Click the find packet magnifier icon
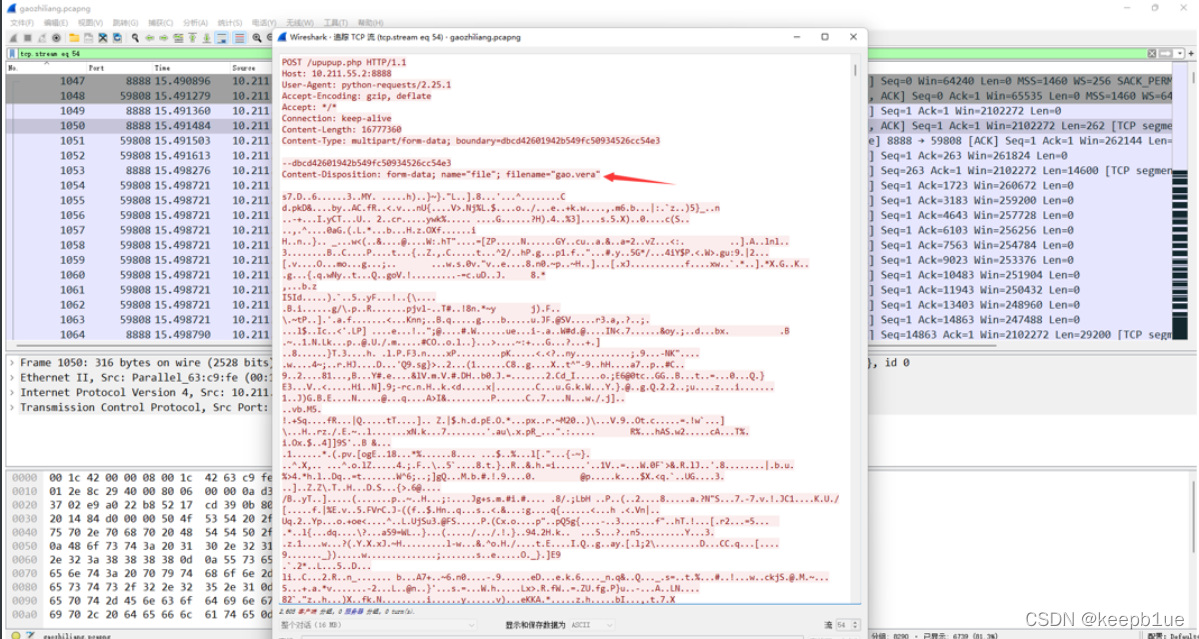The height and width of the screenshot is (639, 1199). (135, 38)
